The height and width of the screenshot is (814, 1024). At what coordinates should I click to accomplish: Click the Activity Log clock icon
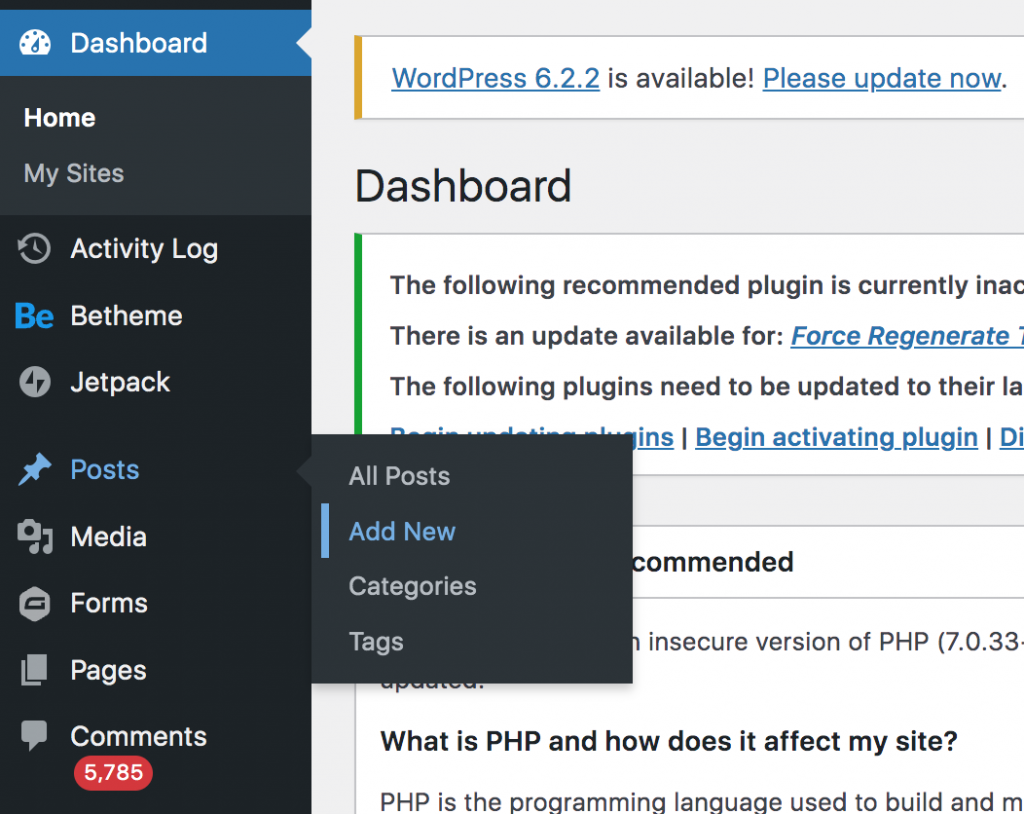[x=34, y=249]
